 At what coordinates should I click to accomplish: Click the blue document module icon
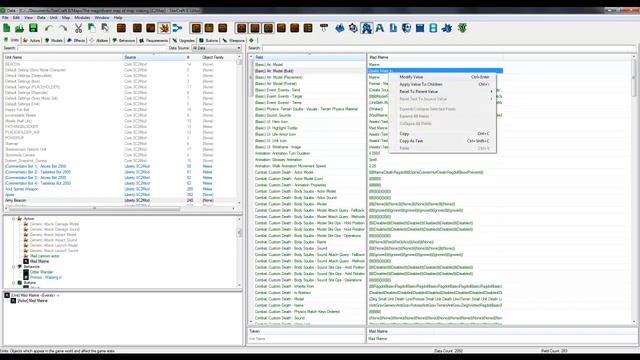393,28
